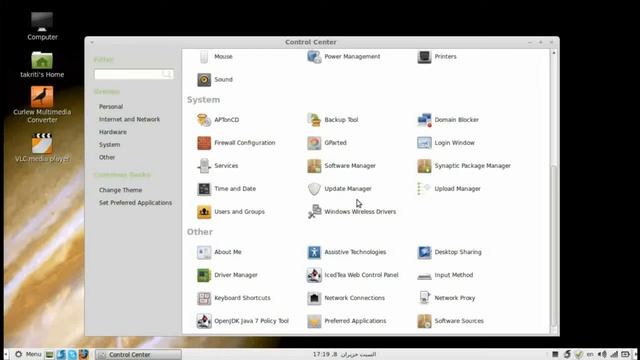The image size is (640, 360).
Task: Open the Upload Manager icon
Action: point(424,189)
